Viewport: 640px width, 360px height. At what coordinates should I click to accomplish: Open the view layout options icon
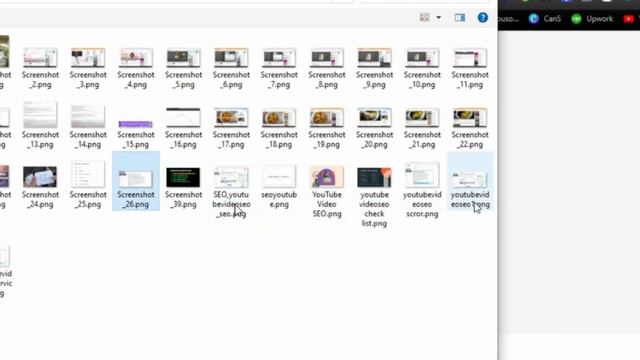[x=424, y=18]
